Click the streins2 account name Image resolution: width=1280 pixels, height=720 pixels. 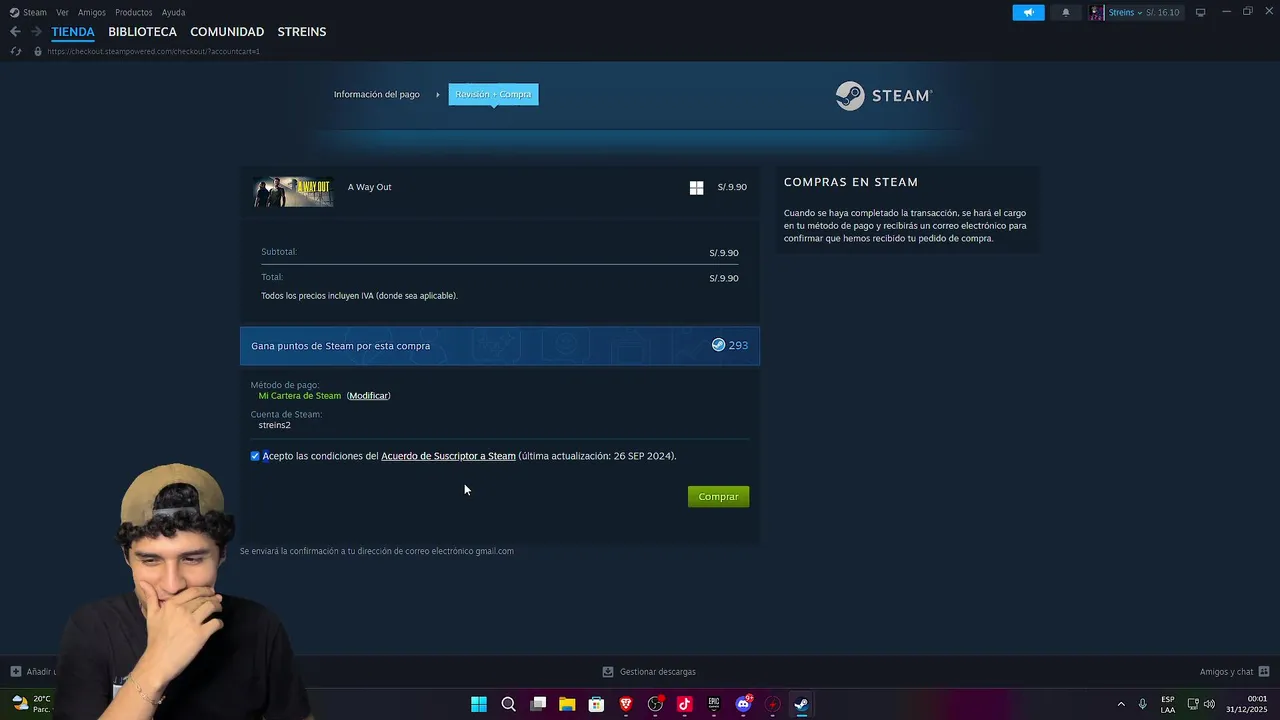274,425
